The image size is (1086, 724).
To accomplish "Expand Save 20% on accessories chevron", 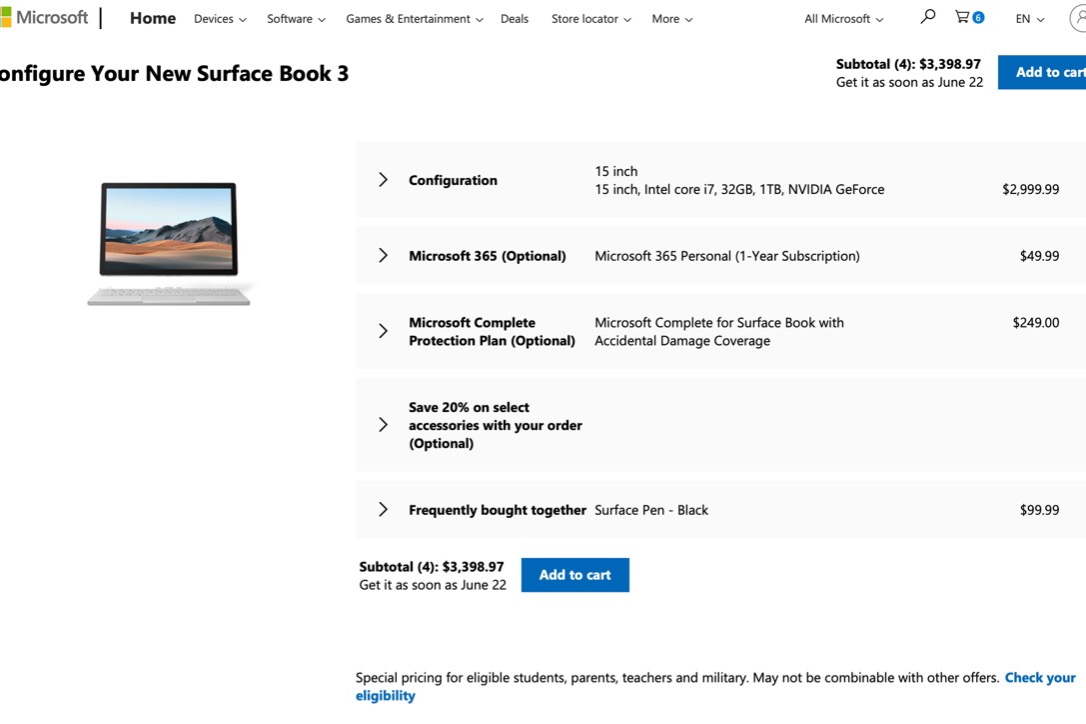I will click(383, 425).
